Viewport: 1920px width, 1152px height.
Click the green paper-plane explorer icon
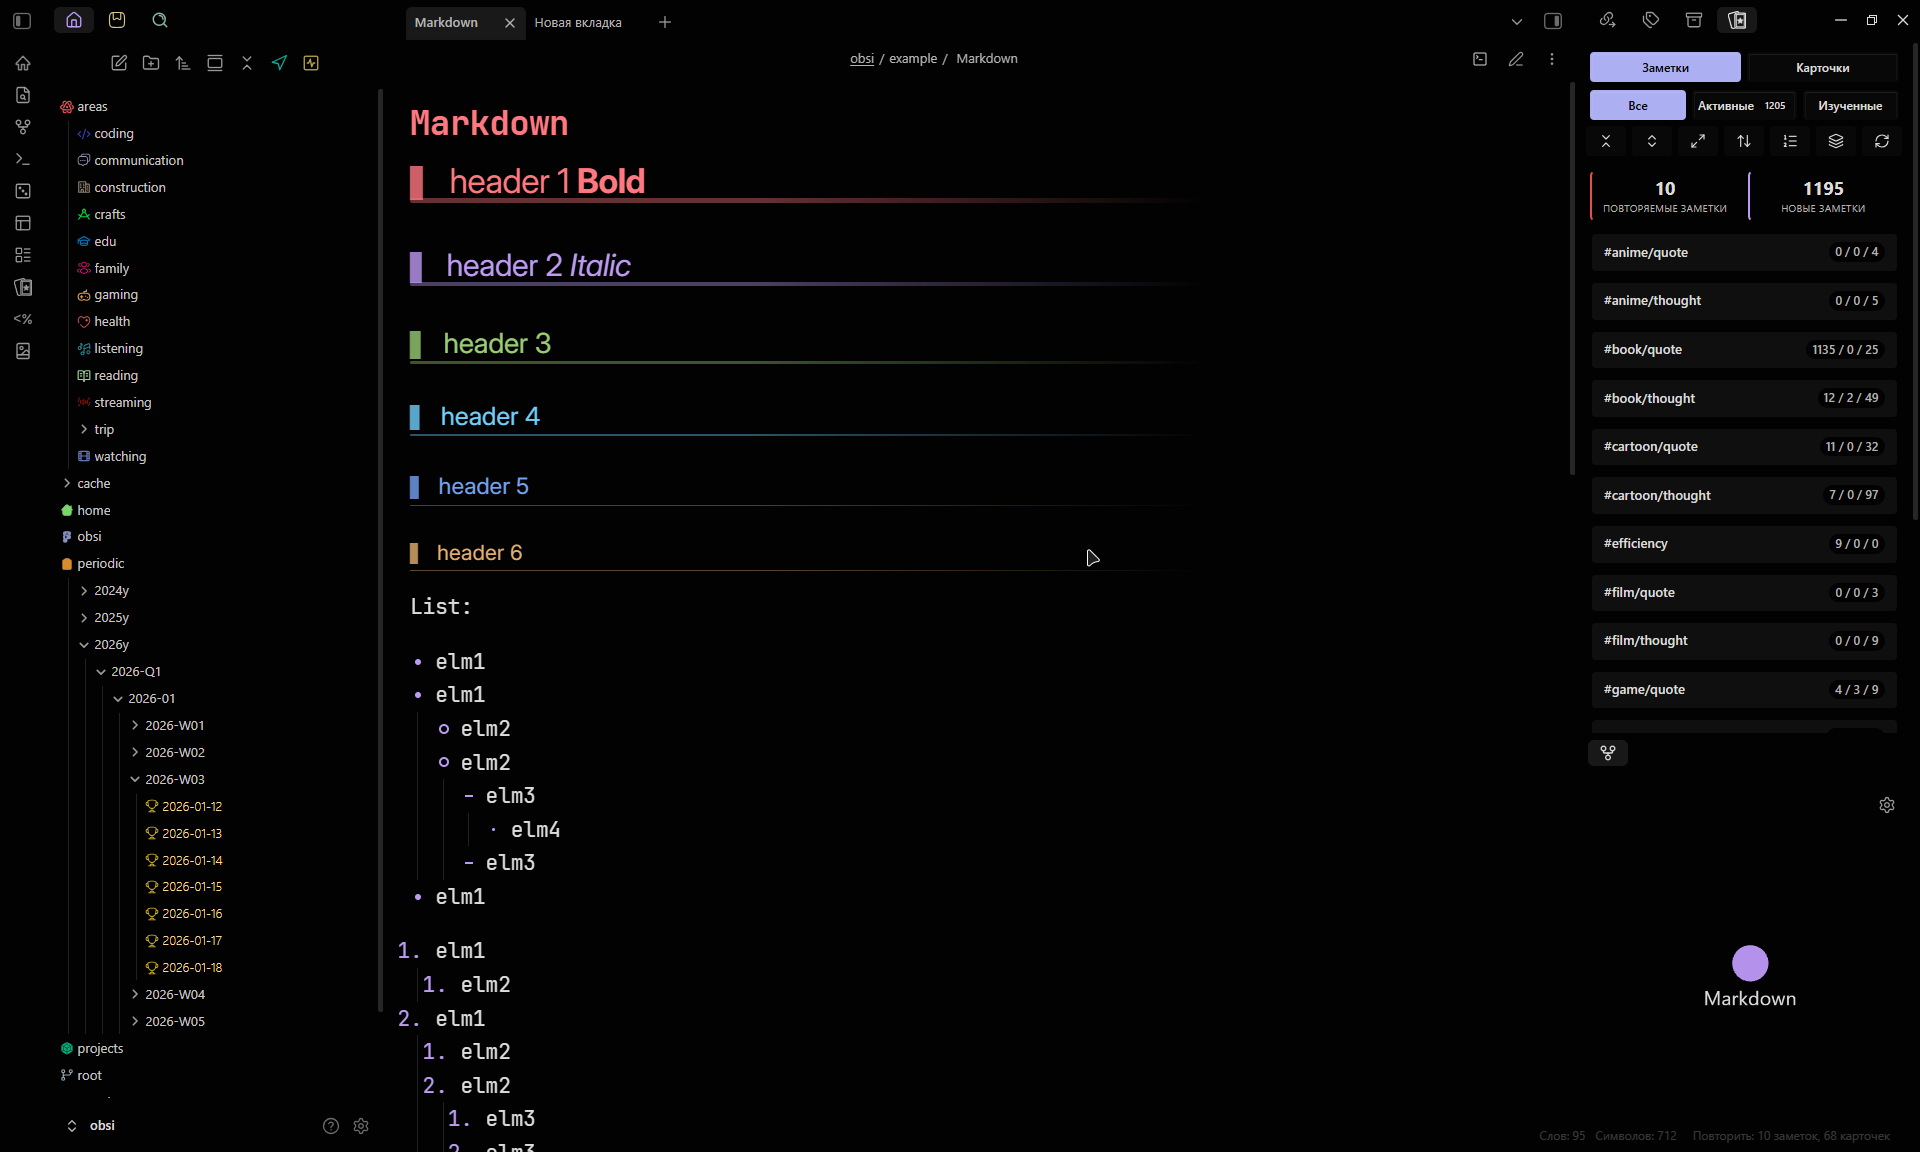tap(279, 63)
